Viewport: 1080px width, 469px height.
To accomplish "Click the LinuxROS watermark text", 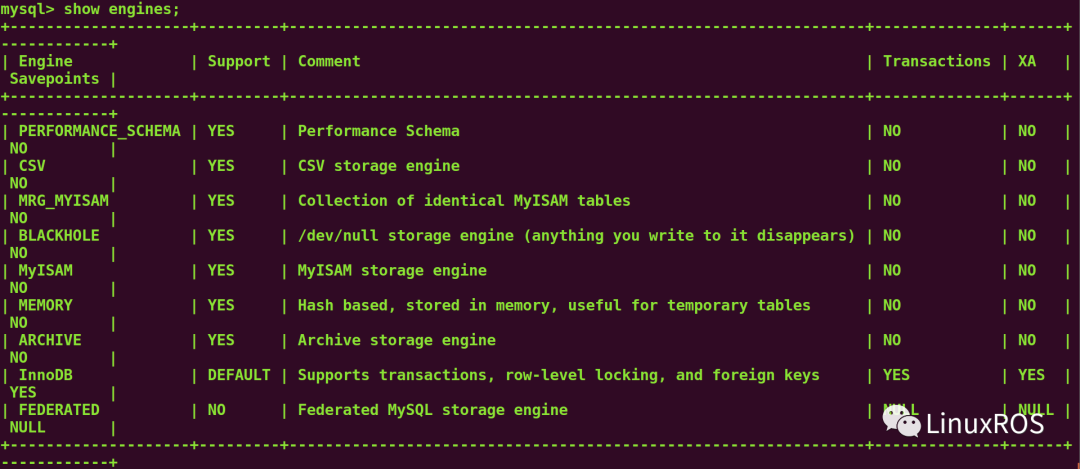I will click(x=984, y=424).
